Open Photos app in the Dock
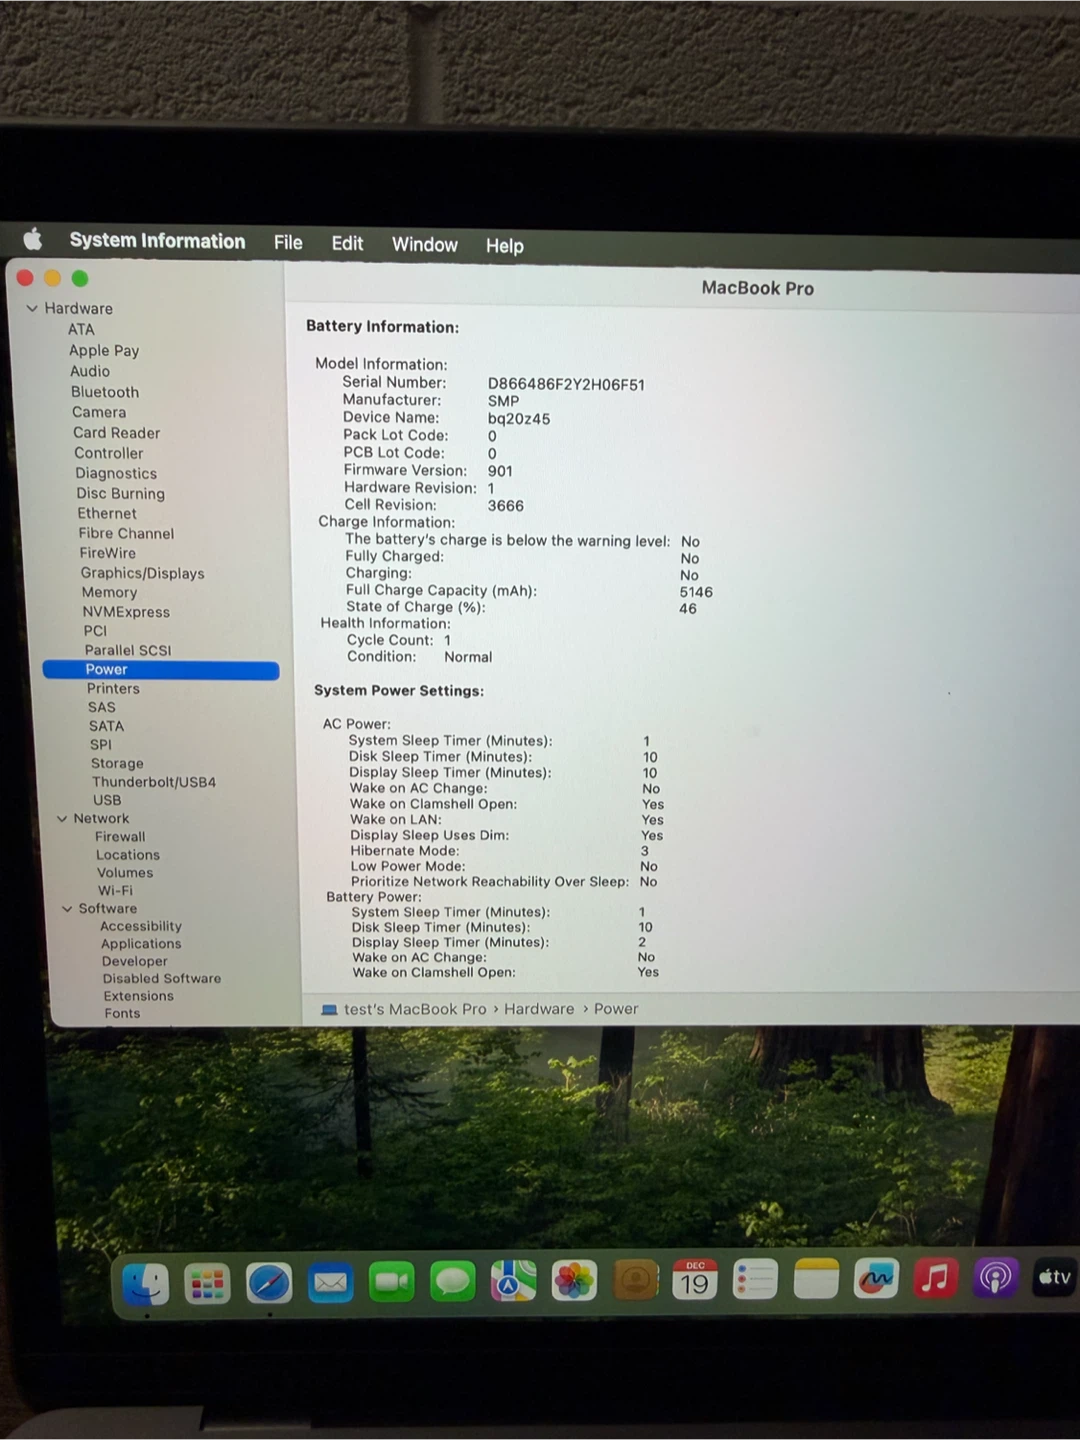Image resolution: width=1080 pixels, height=1440 pixels. click(x=574, y=1280)
